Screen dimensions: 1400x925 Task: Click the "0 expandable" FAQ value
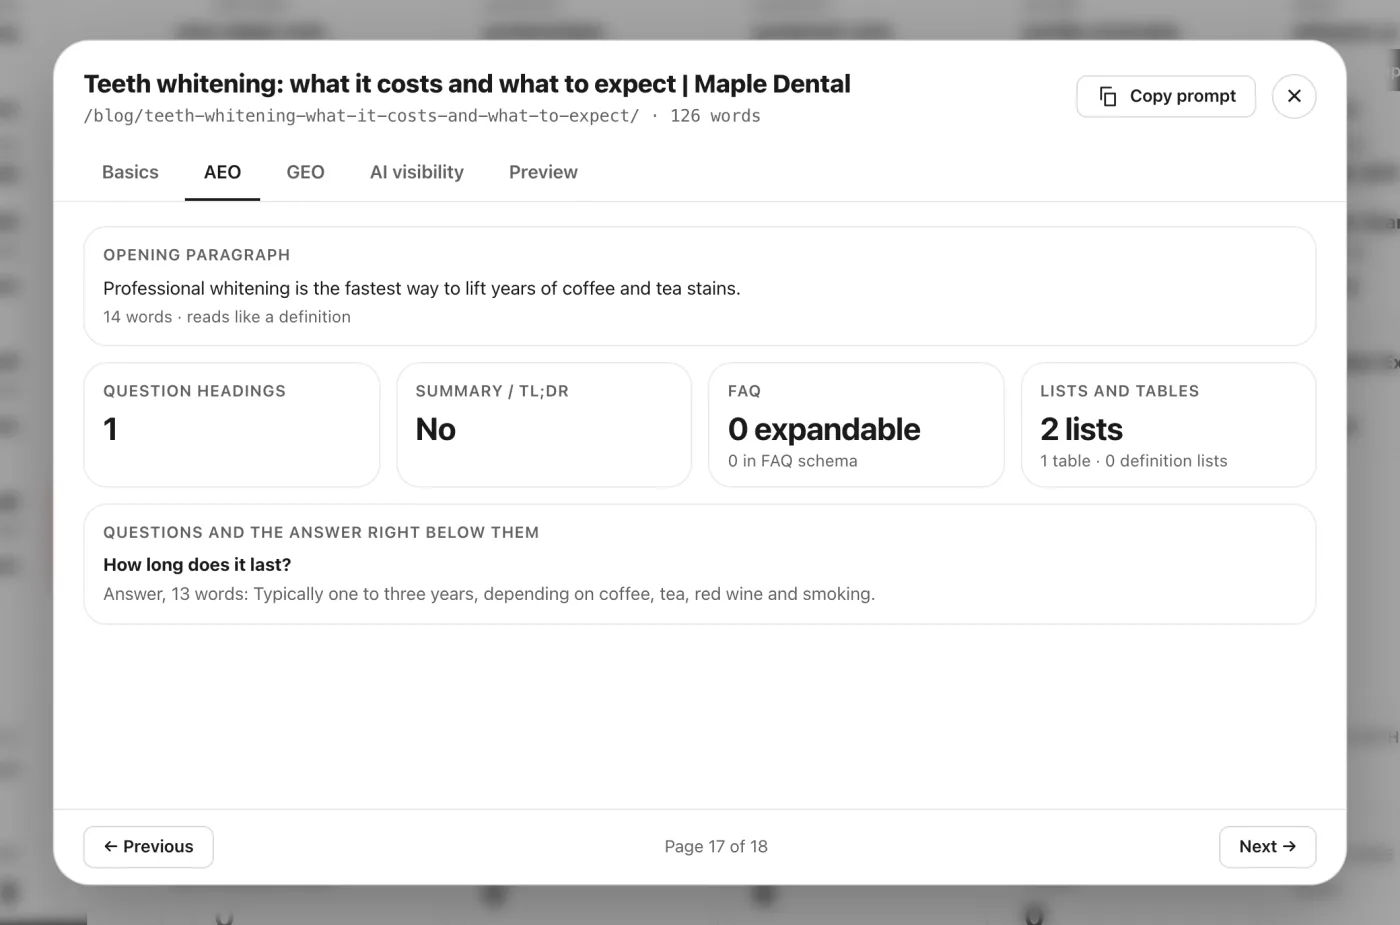[824, 429]
